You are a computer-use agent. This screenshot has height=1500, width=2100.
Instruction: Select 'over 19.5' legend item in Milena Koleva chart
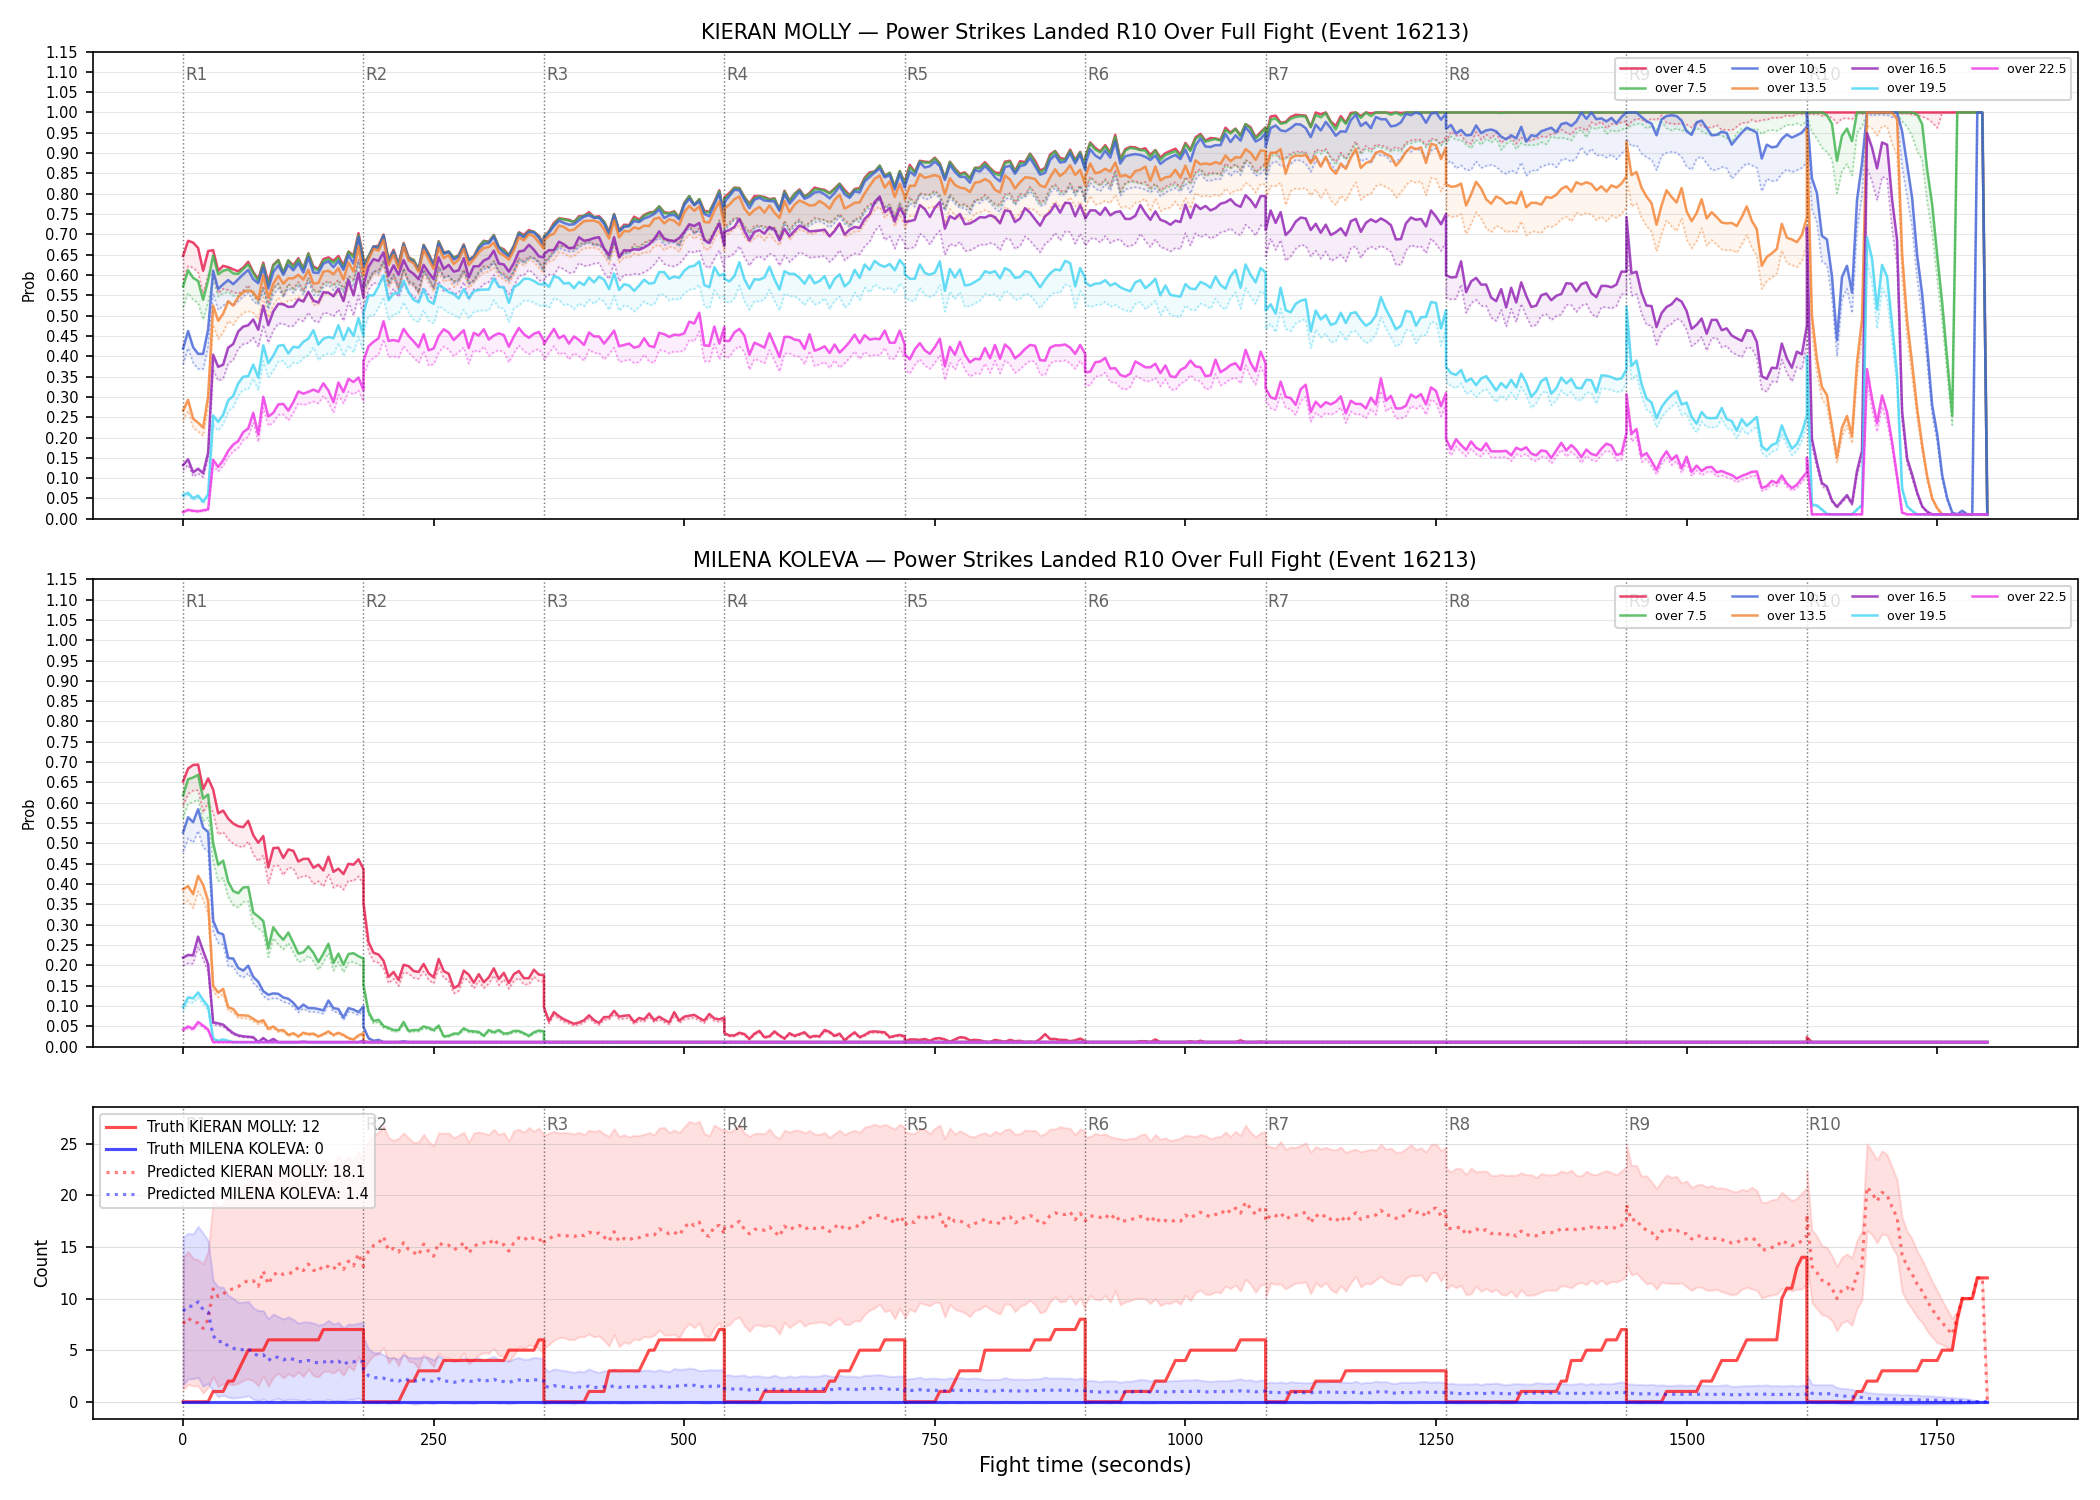pos(1899,616)
